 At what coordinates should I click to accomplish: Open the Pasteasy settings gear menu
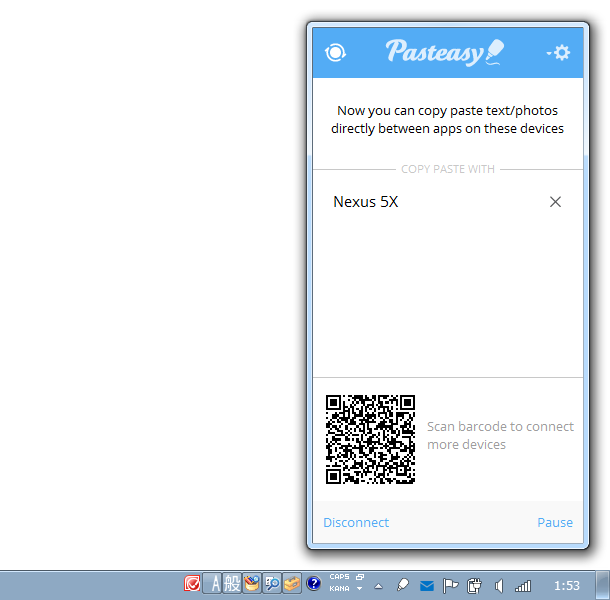point(559,52)
